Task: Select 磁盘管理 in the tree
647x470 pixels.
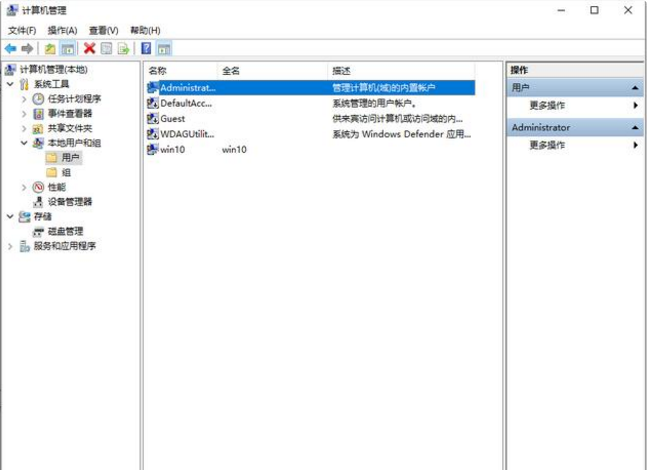Action: tap(66, 231)
